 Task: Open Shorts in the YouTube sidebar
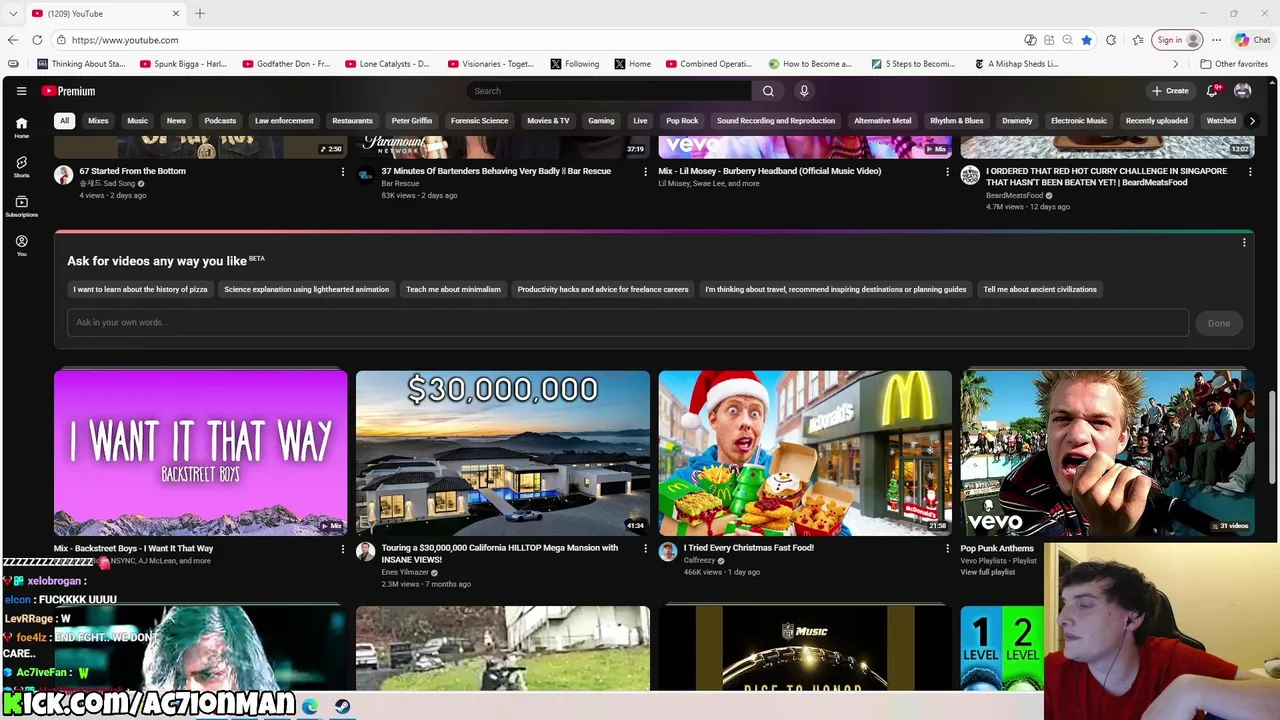21,167
